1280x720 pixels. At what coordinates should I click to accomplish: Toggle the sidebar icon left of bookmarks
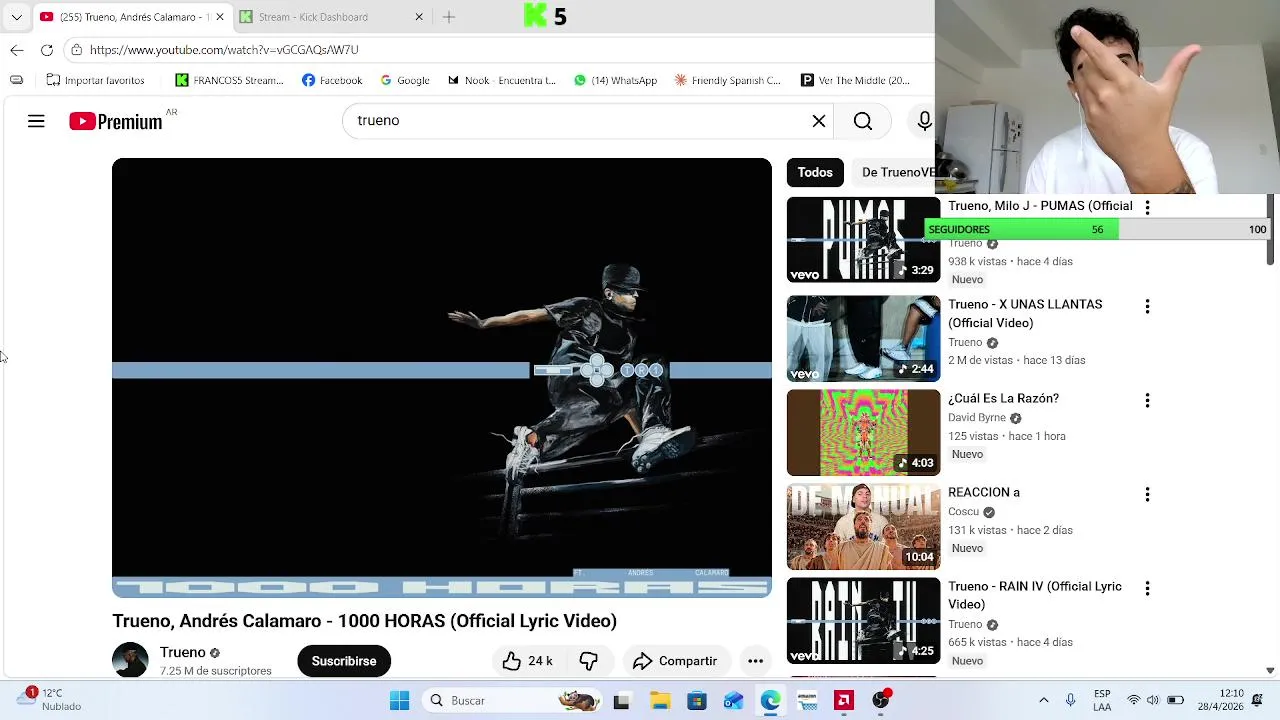(x=16, y=80)
